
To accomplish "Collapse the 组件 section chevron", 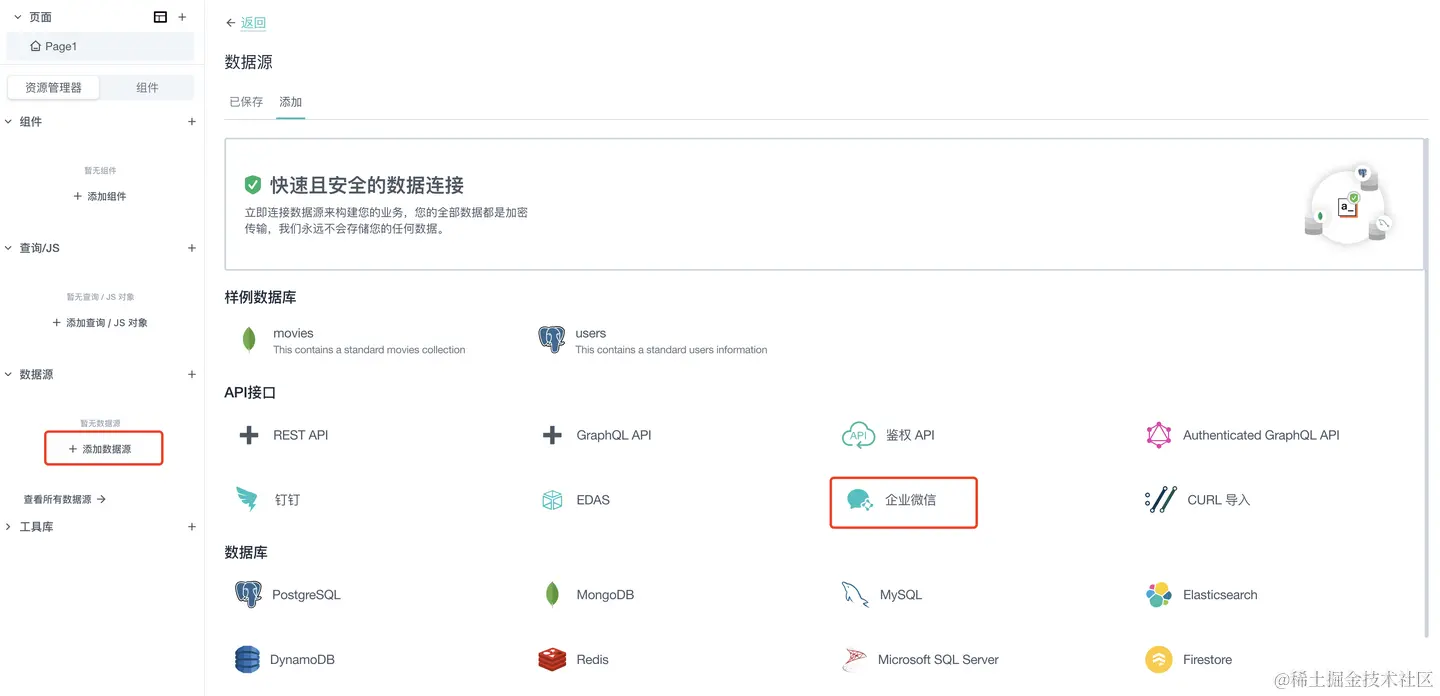I will [9, 122].
